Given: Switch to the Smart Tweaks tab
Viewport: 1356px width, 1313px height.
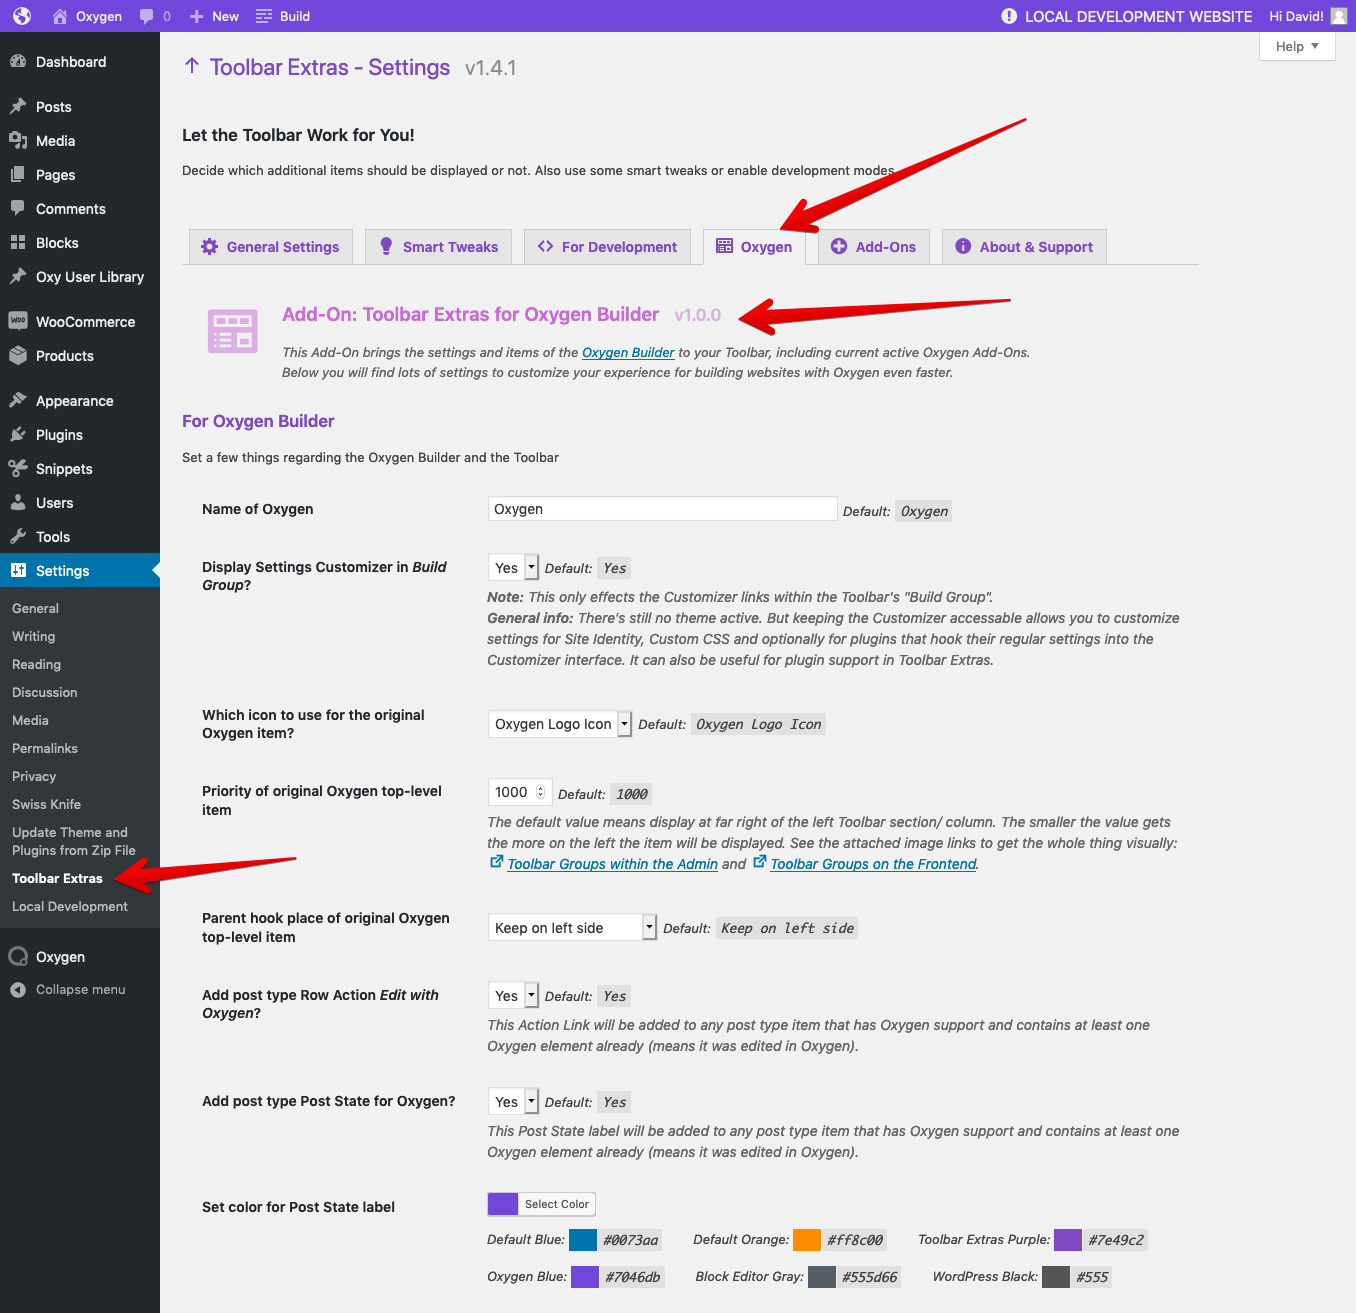Looking at the screenshot, I should click(438, 247).
